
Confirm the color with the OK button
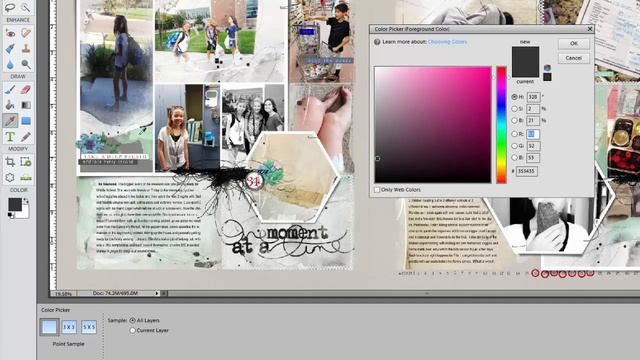(573, 43)
